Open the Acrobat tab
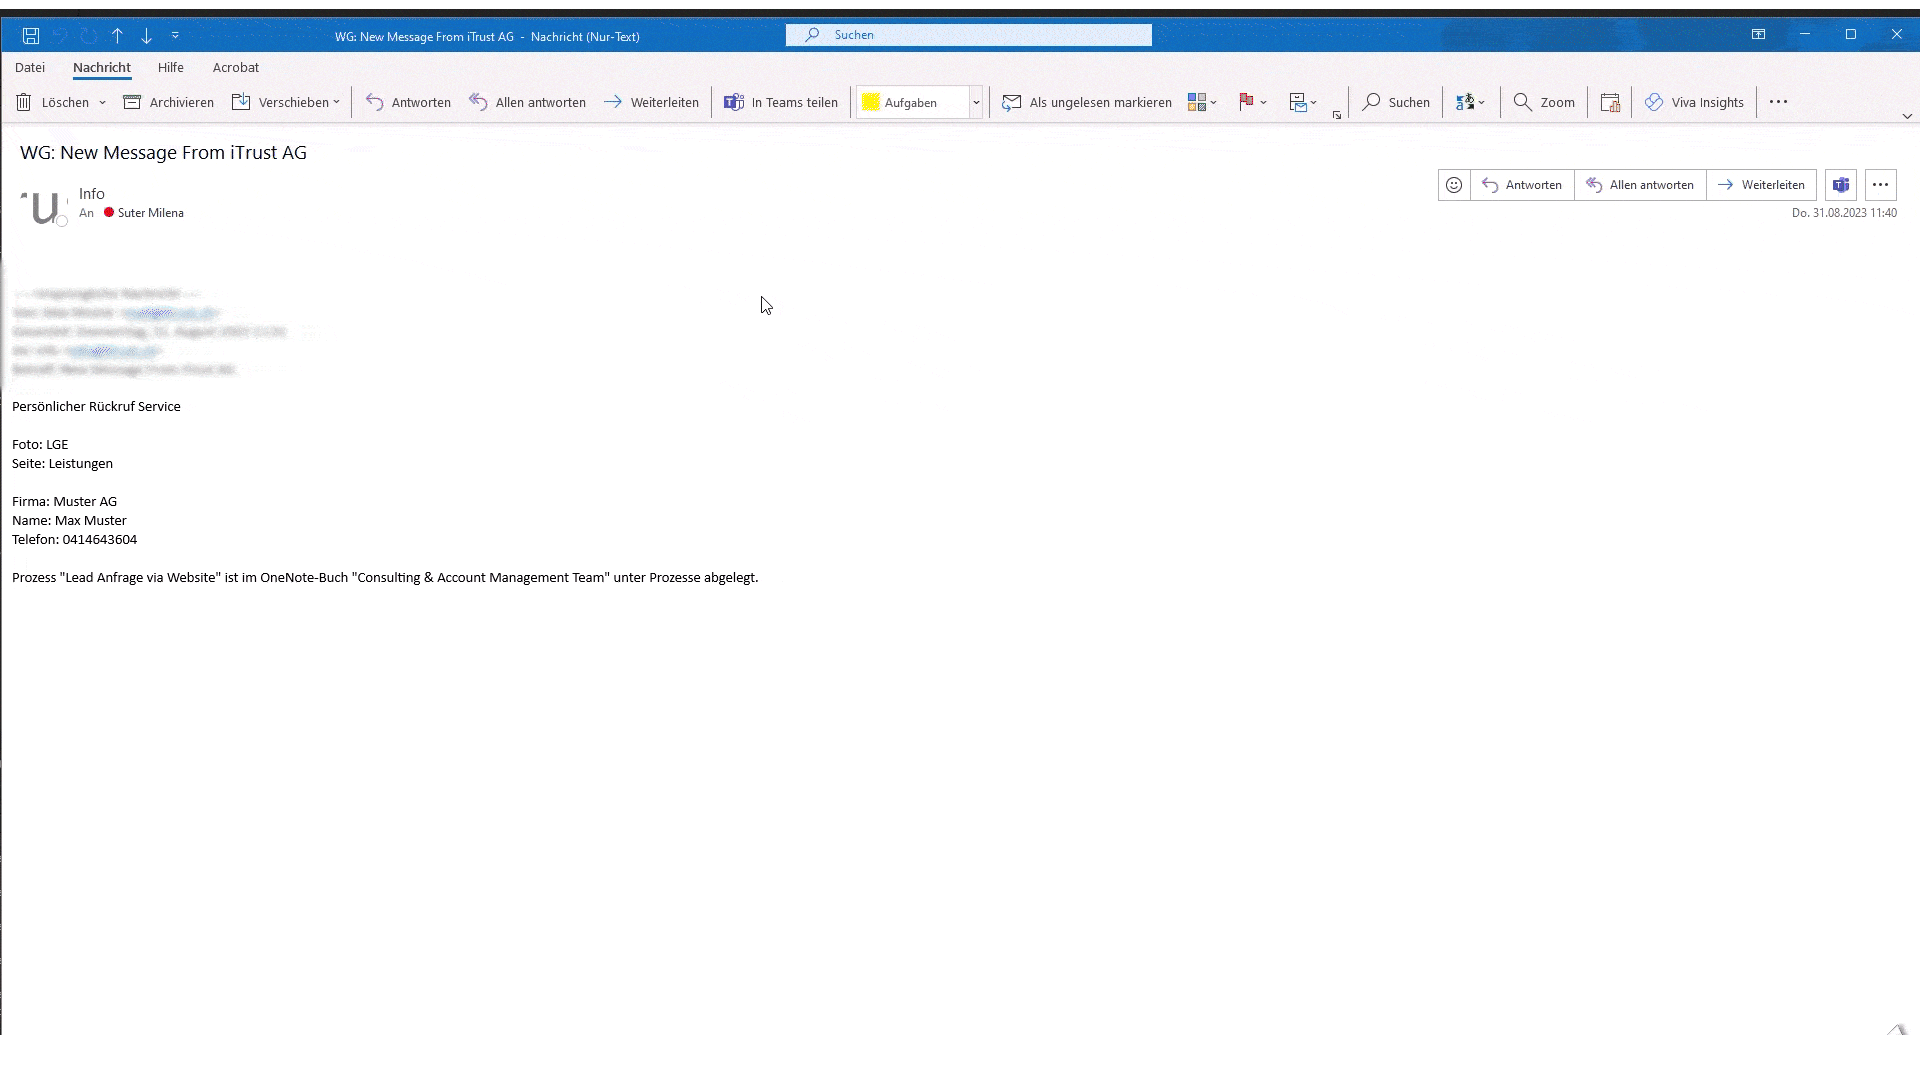 pos(236,68)
